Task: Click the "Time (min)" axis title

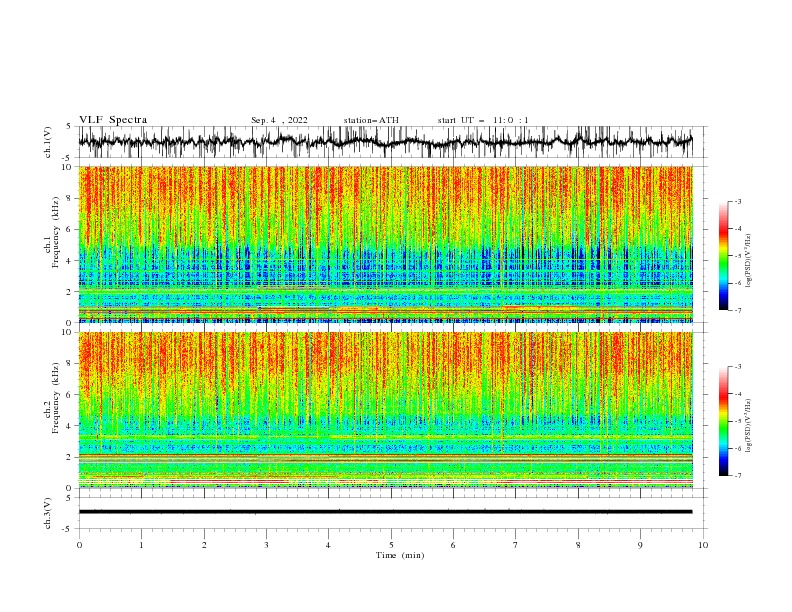Action: click(400, 555)
